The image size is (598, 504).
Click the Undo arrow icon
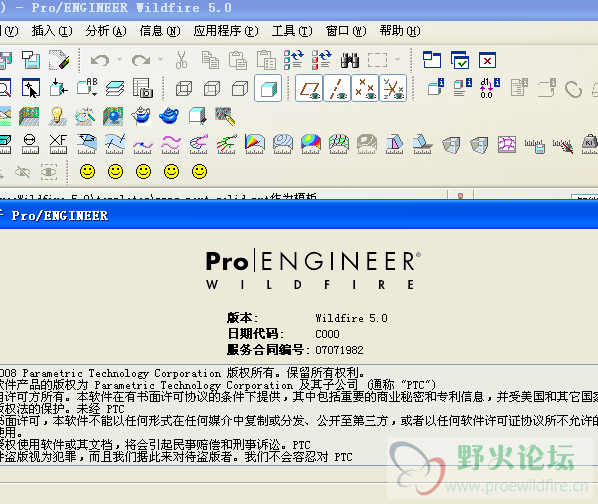click(x=100, y=60)
